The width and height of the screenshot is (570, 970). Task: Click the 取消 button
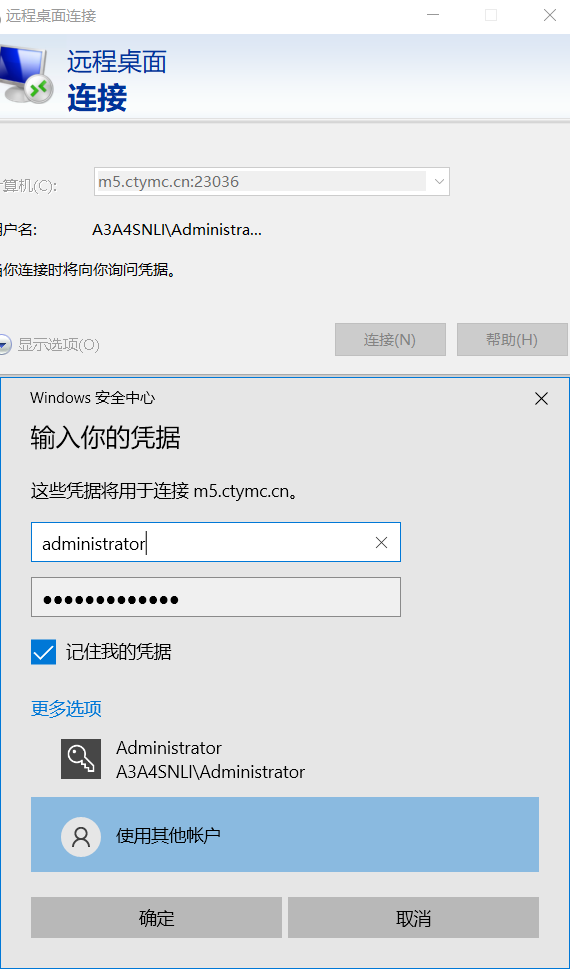point(413,917)
